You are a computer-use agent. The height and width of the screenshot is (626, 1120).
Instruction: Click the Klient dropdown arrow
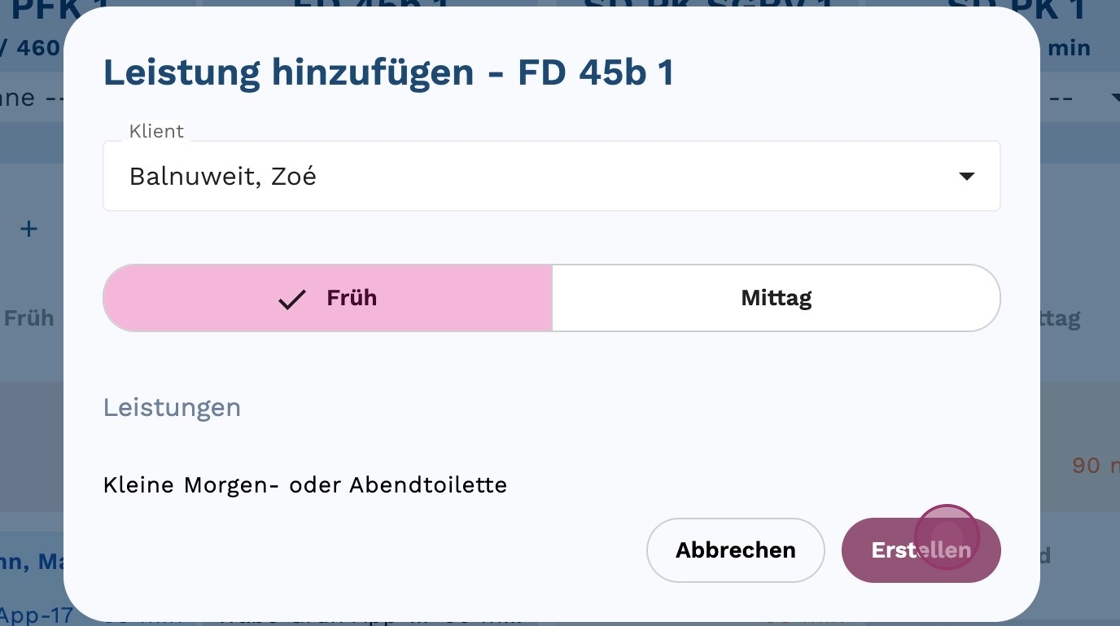point(966,177)
